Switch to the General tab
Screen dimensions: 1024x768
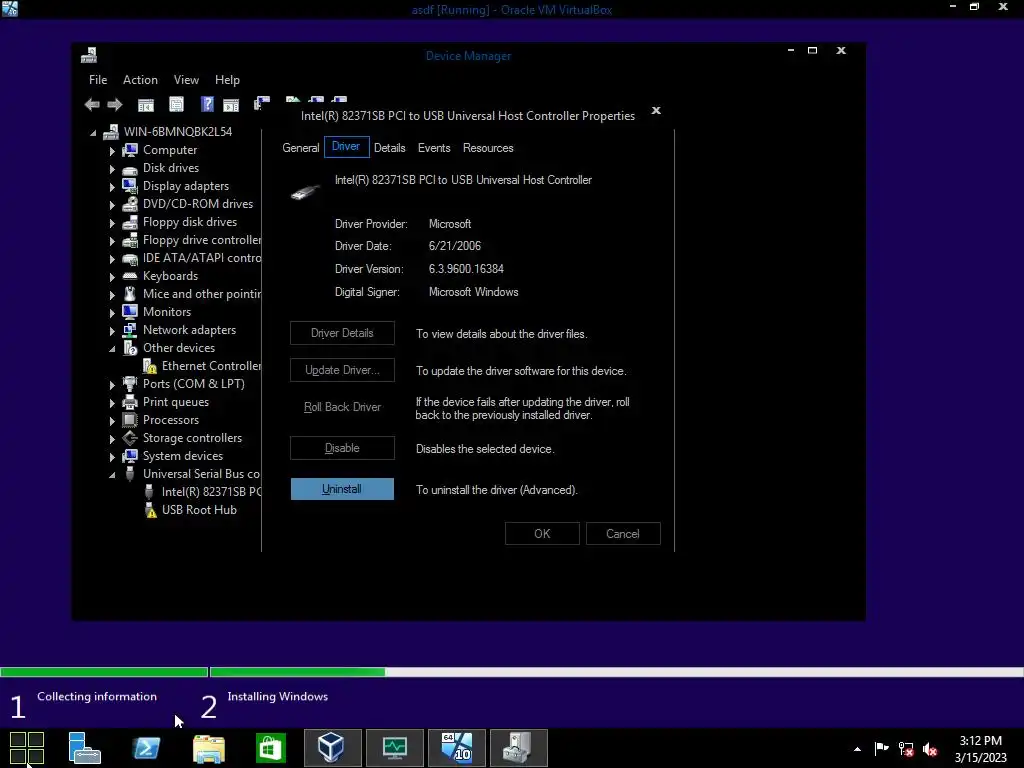pos(300,148)
